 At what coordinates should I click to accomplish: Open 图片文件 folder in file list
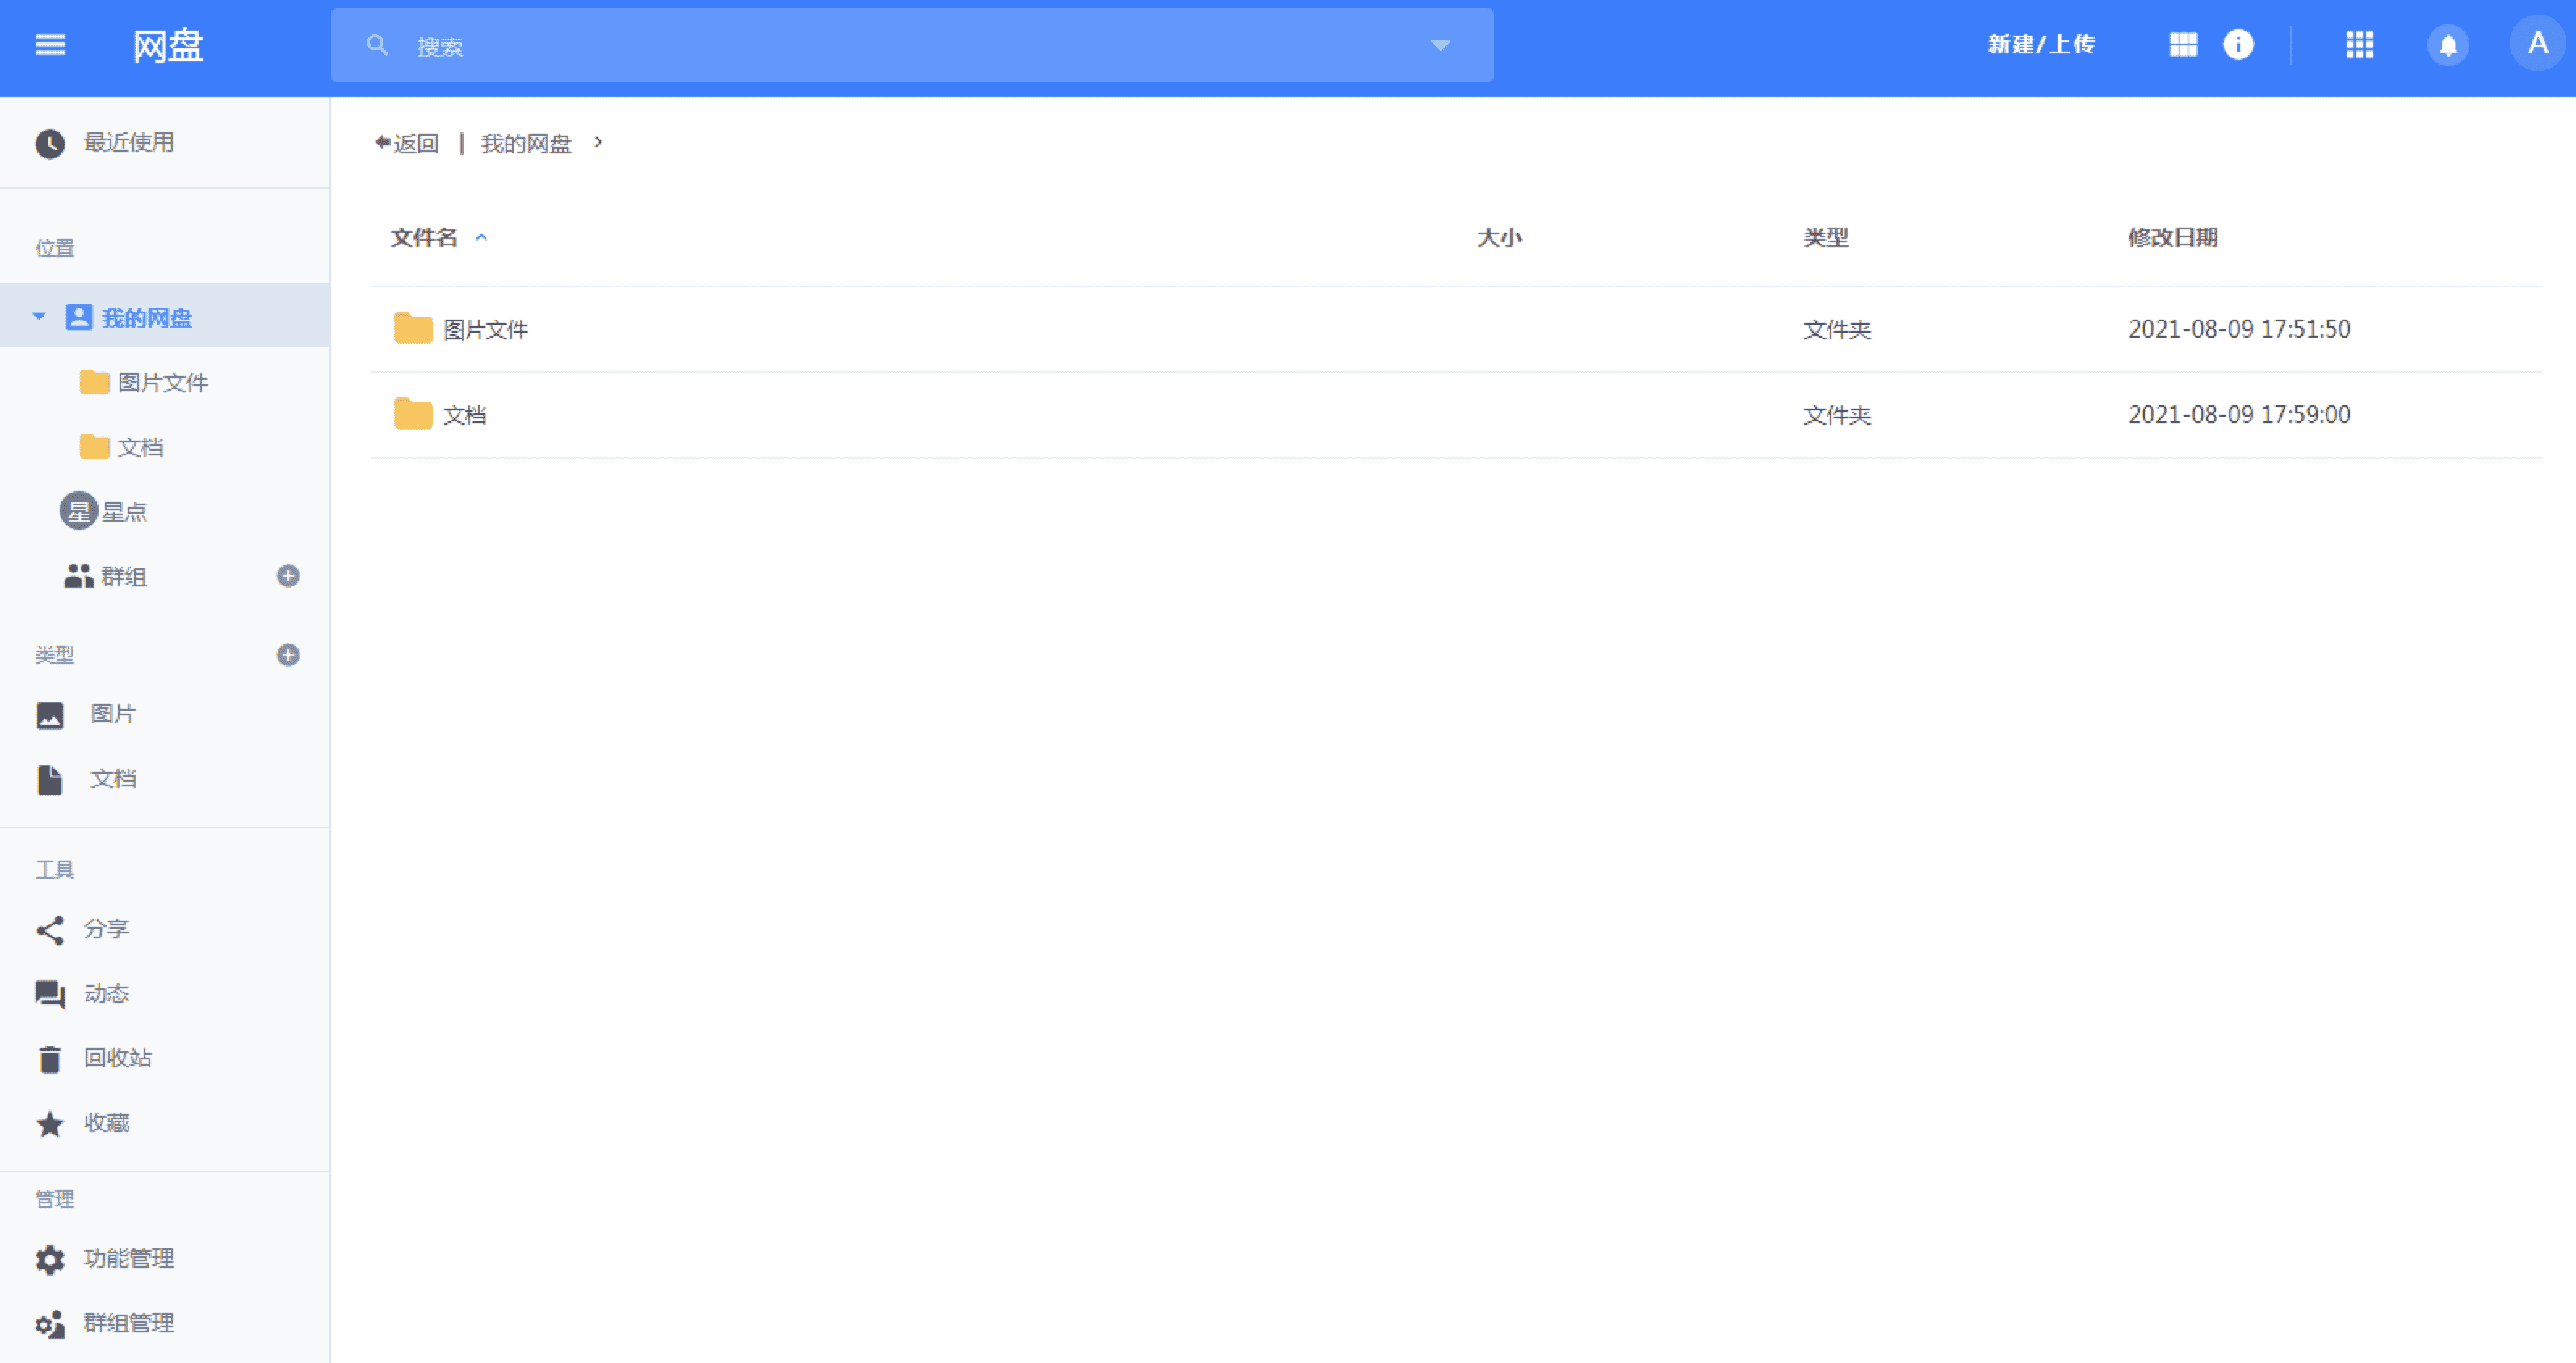click(x=485, y=330)
